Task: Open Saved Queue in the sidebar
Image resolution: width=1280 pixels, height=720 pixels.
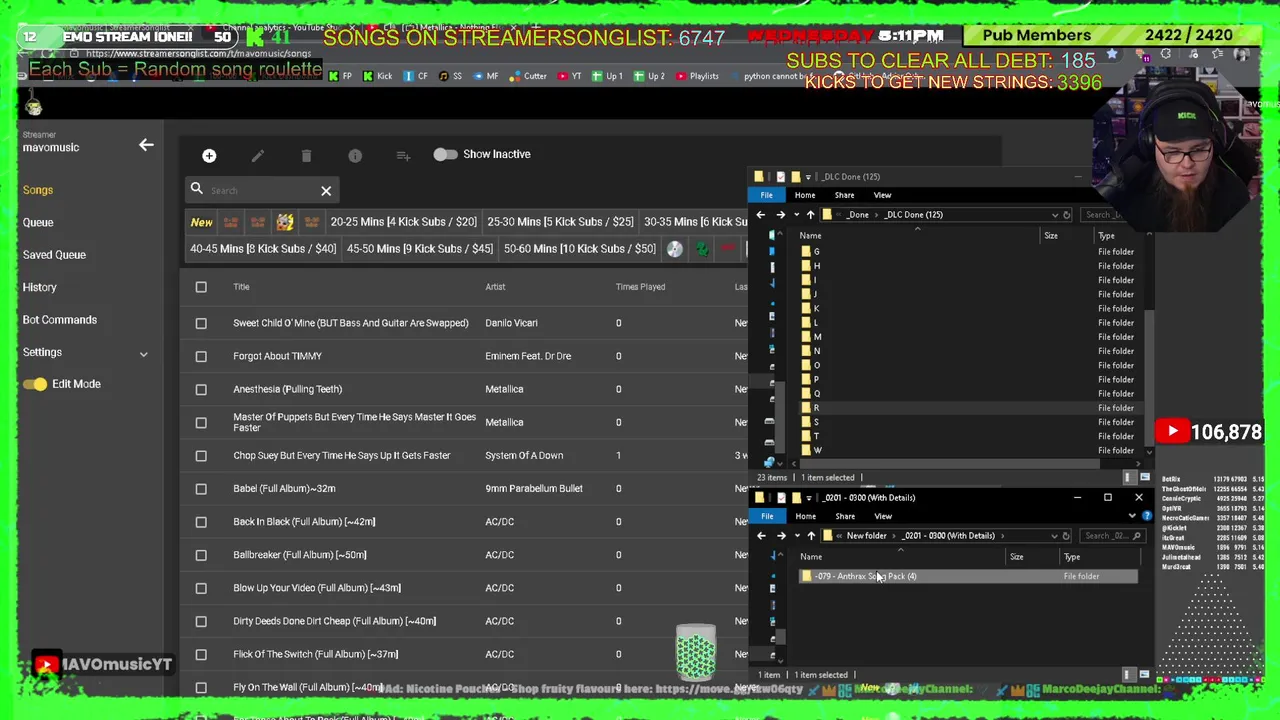Action: click(54, 255)
